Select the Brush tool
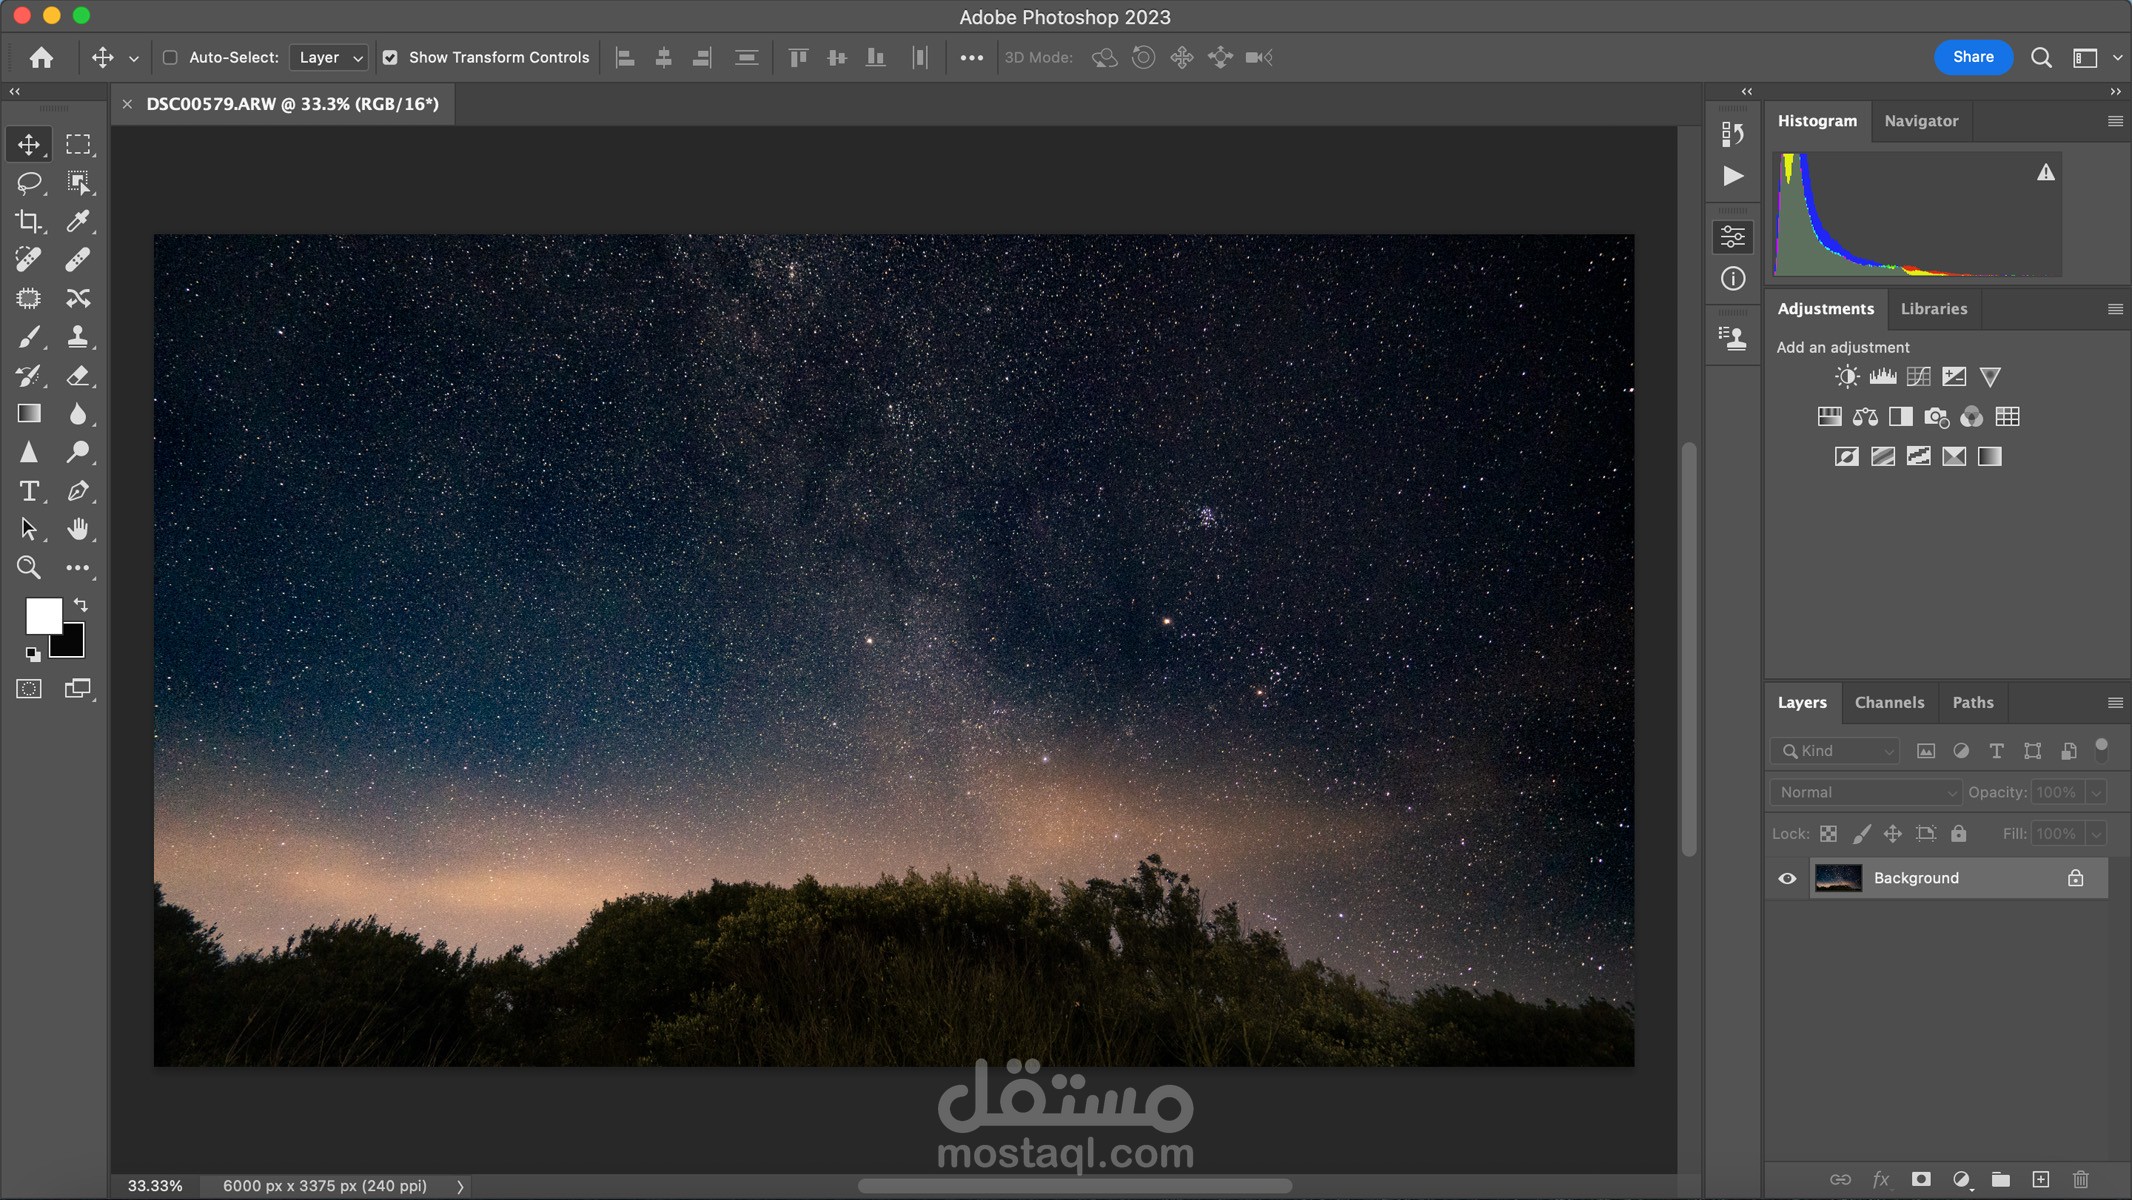The width and height of the screenshot is (2133, 1200). pos(29,337)
